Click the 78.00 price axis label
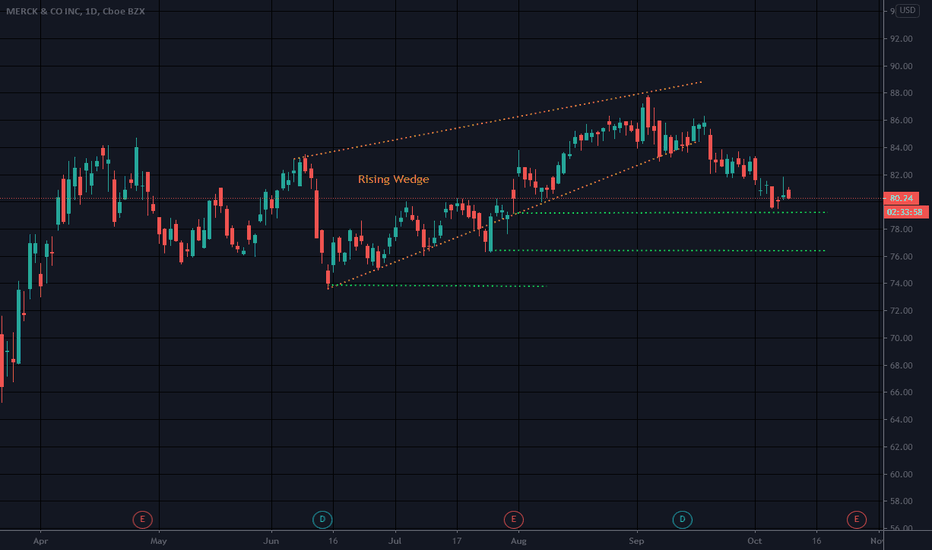 click(900, 229)
